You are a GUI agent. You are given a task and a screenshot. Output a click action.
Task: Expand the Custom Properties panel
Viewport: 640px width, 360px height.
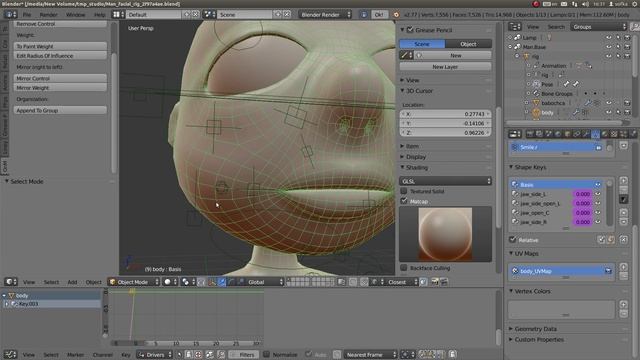point(538,339)
